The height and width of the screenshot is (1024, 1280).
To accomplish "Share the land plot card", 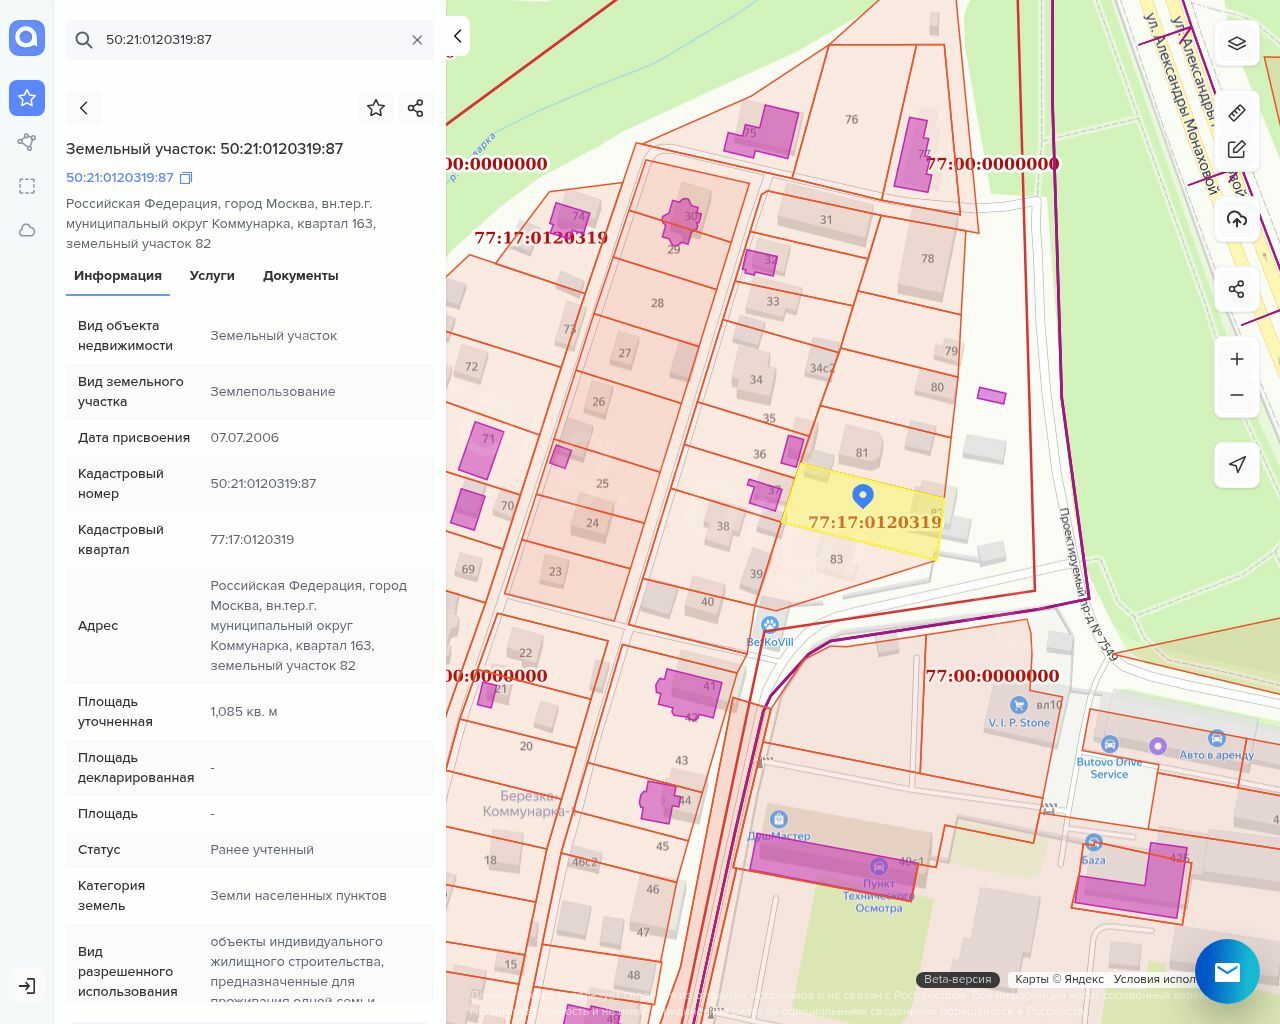I will 416,108.
